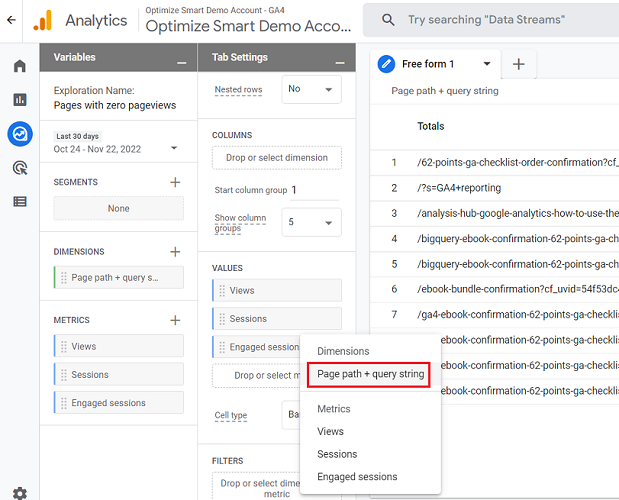
Task: Click the Sessions value in Tab Settings
Action: click(277, 319)
